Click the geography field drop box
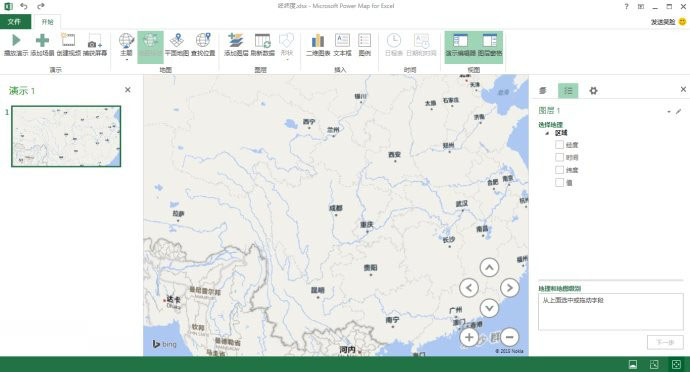 (x=611, y=312)
